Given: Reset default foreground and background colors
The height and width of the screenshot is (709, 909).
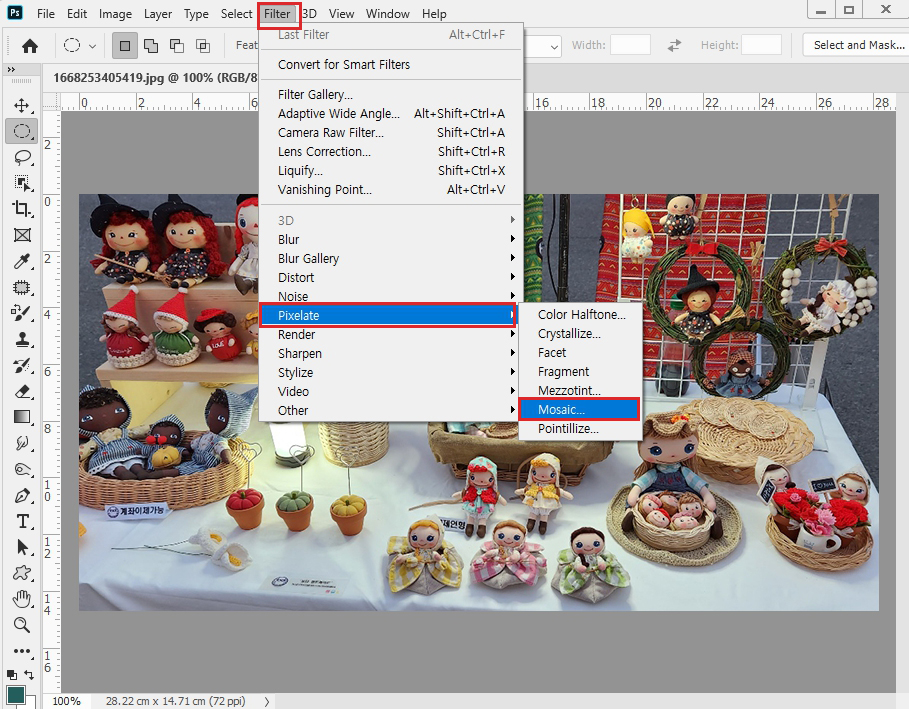Looking at the screenshot, I should point(11,675).
